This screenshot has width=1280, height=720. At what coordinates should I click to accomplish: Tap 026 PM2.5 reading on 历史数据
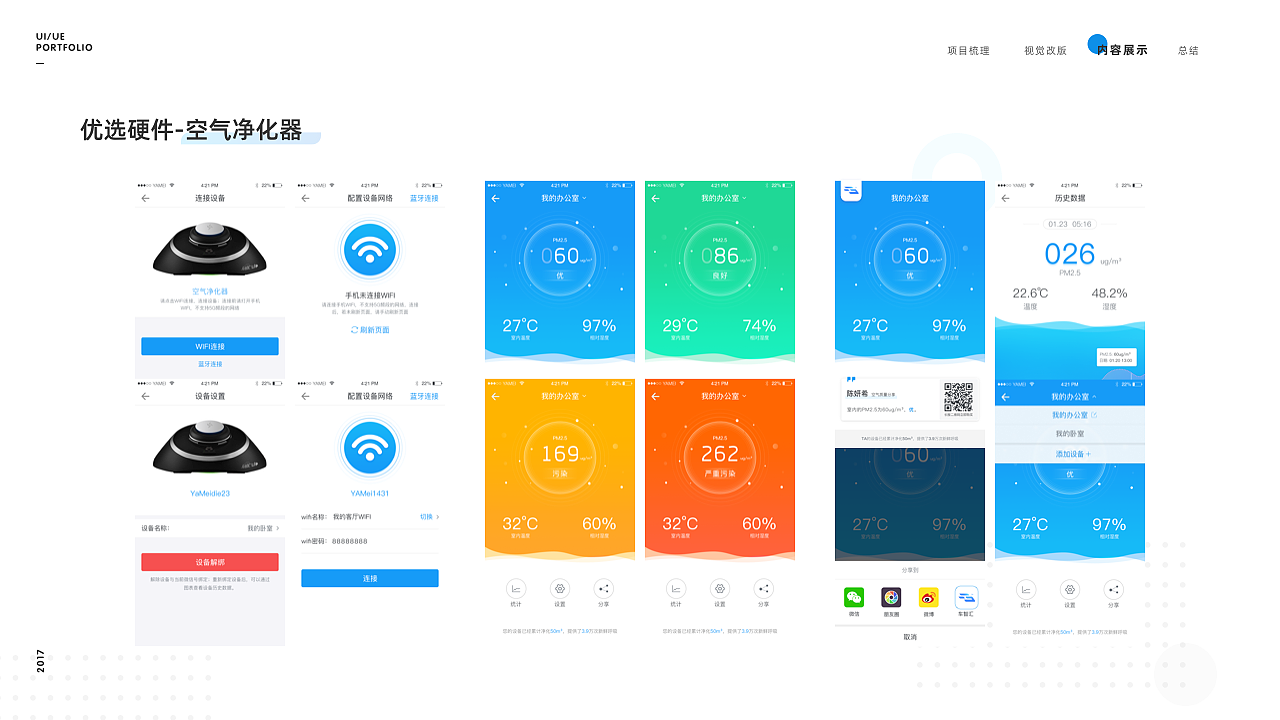(1070, 254)
